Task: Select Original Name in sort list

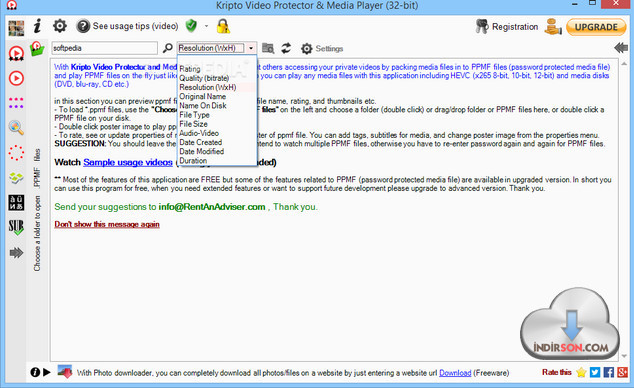Action: (217, 97)
